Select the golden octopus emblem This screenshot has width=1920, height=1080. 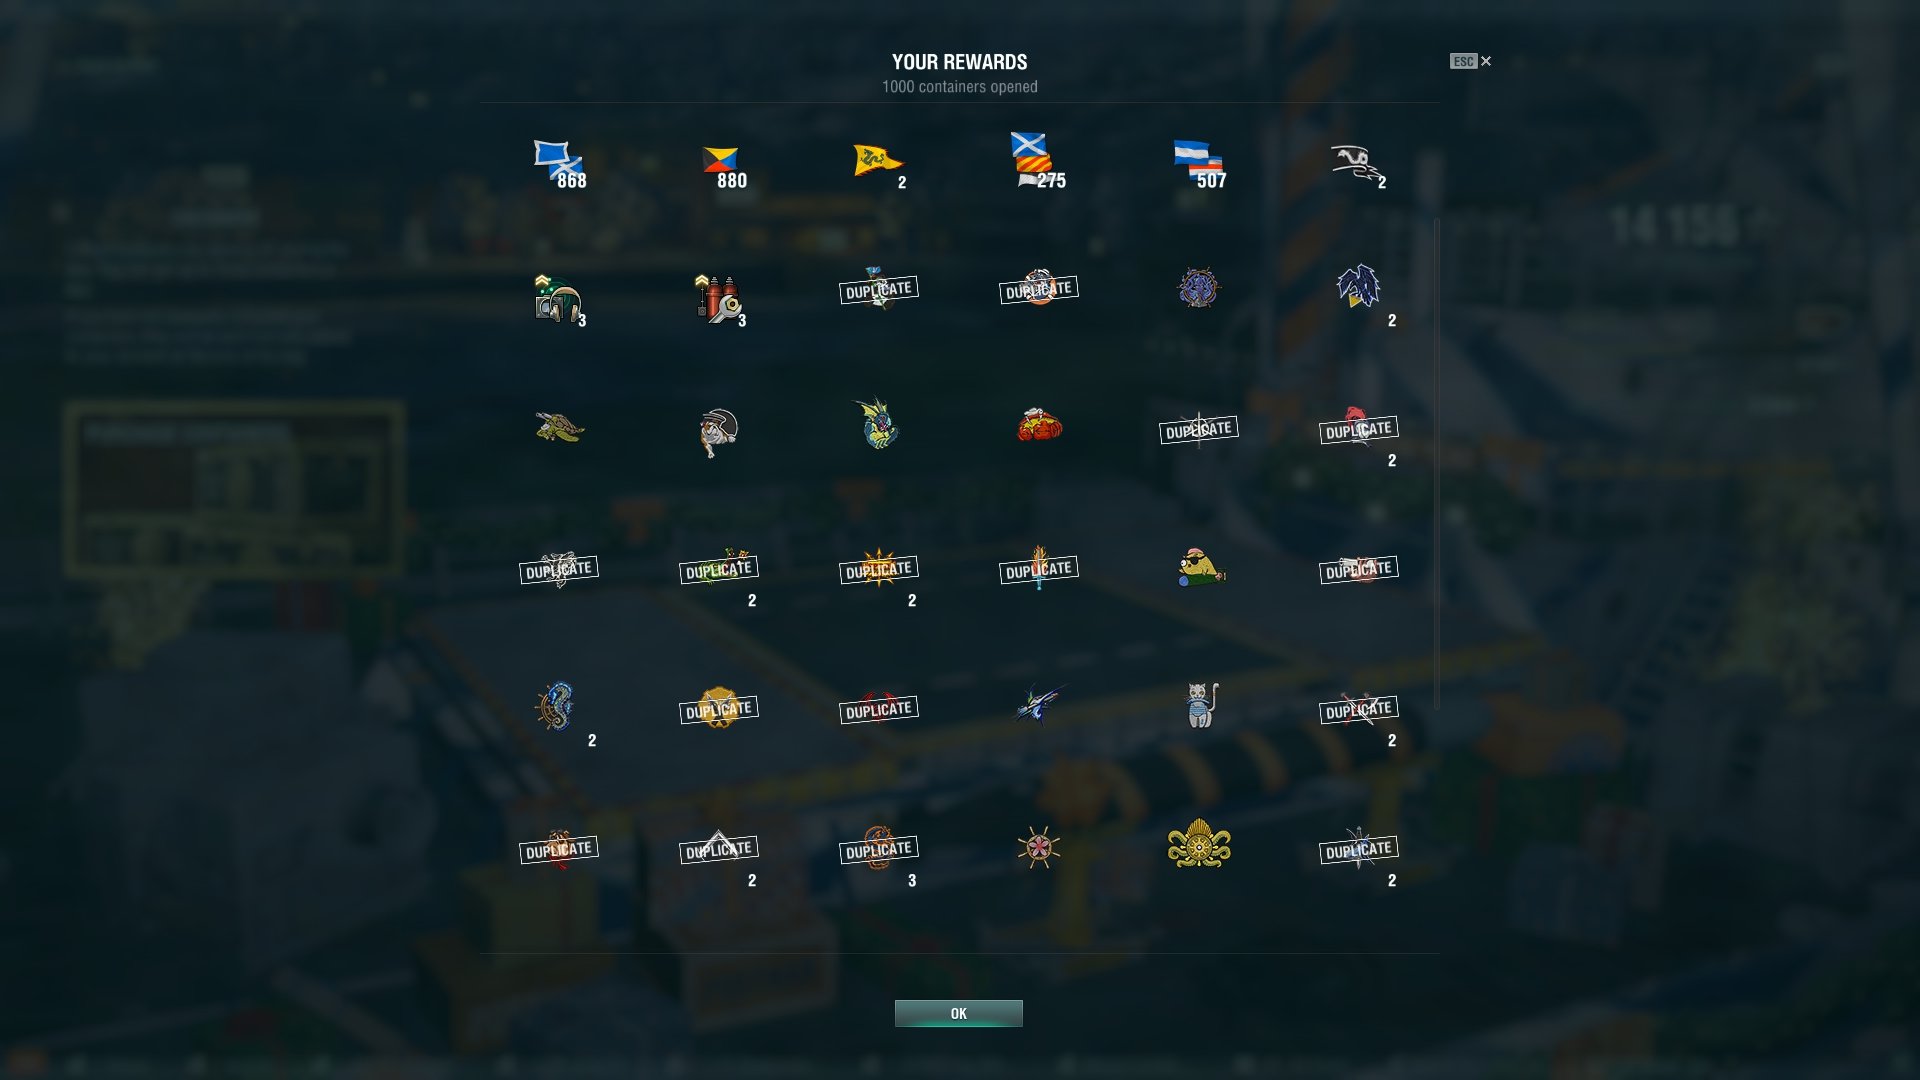coord(1199,843)
